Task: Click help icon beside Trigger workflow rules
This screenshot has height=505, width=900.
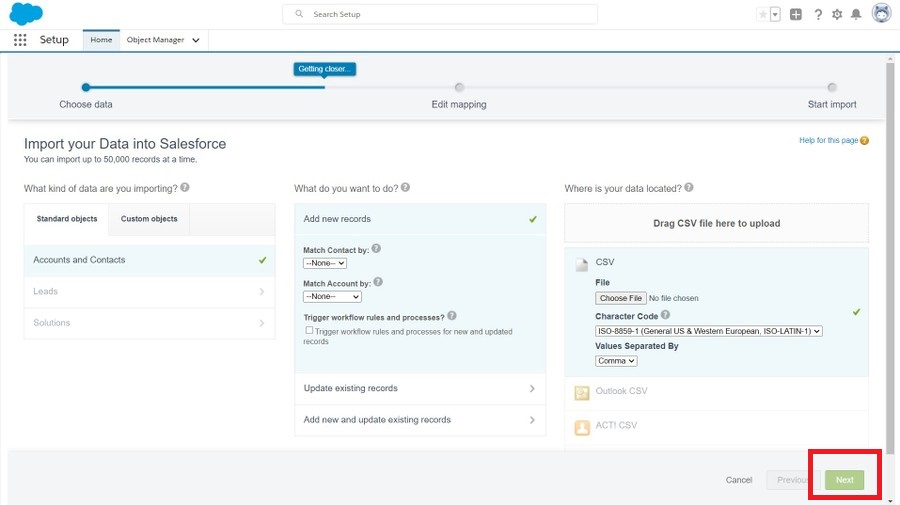Action: pyautogui.click(x=452, y=316)
